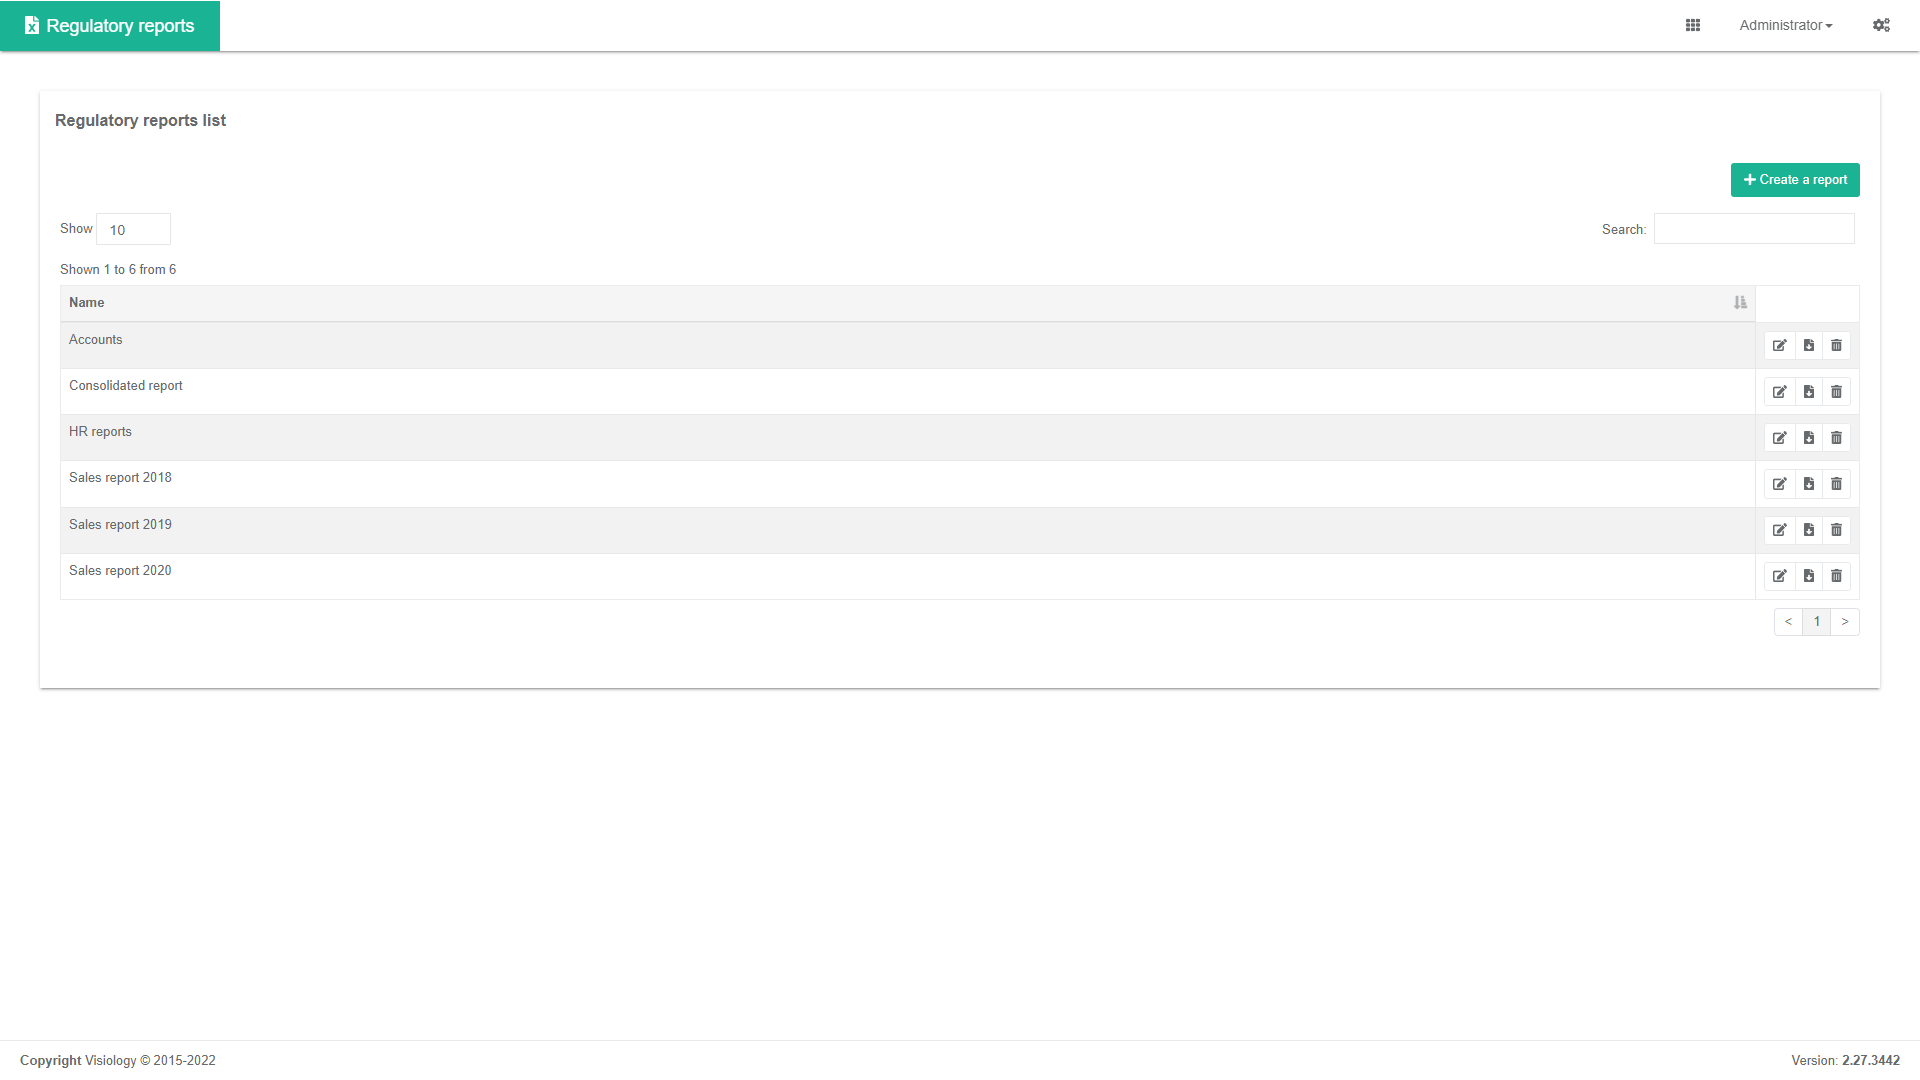Click the Create a report button
1920x1080 pixels.
pyautogui.click(x=1795, y=180)
